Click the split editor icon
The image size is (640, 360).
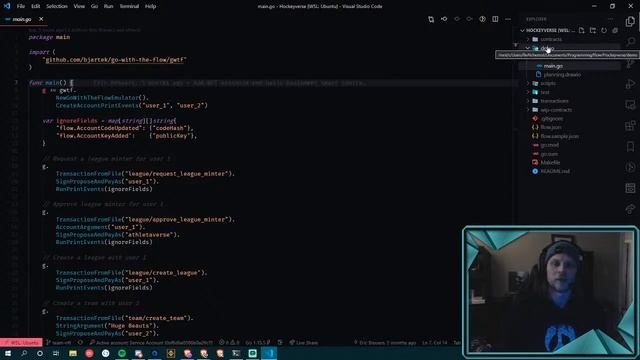click(x=495, y=19)
